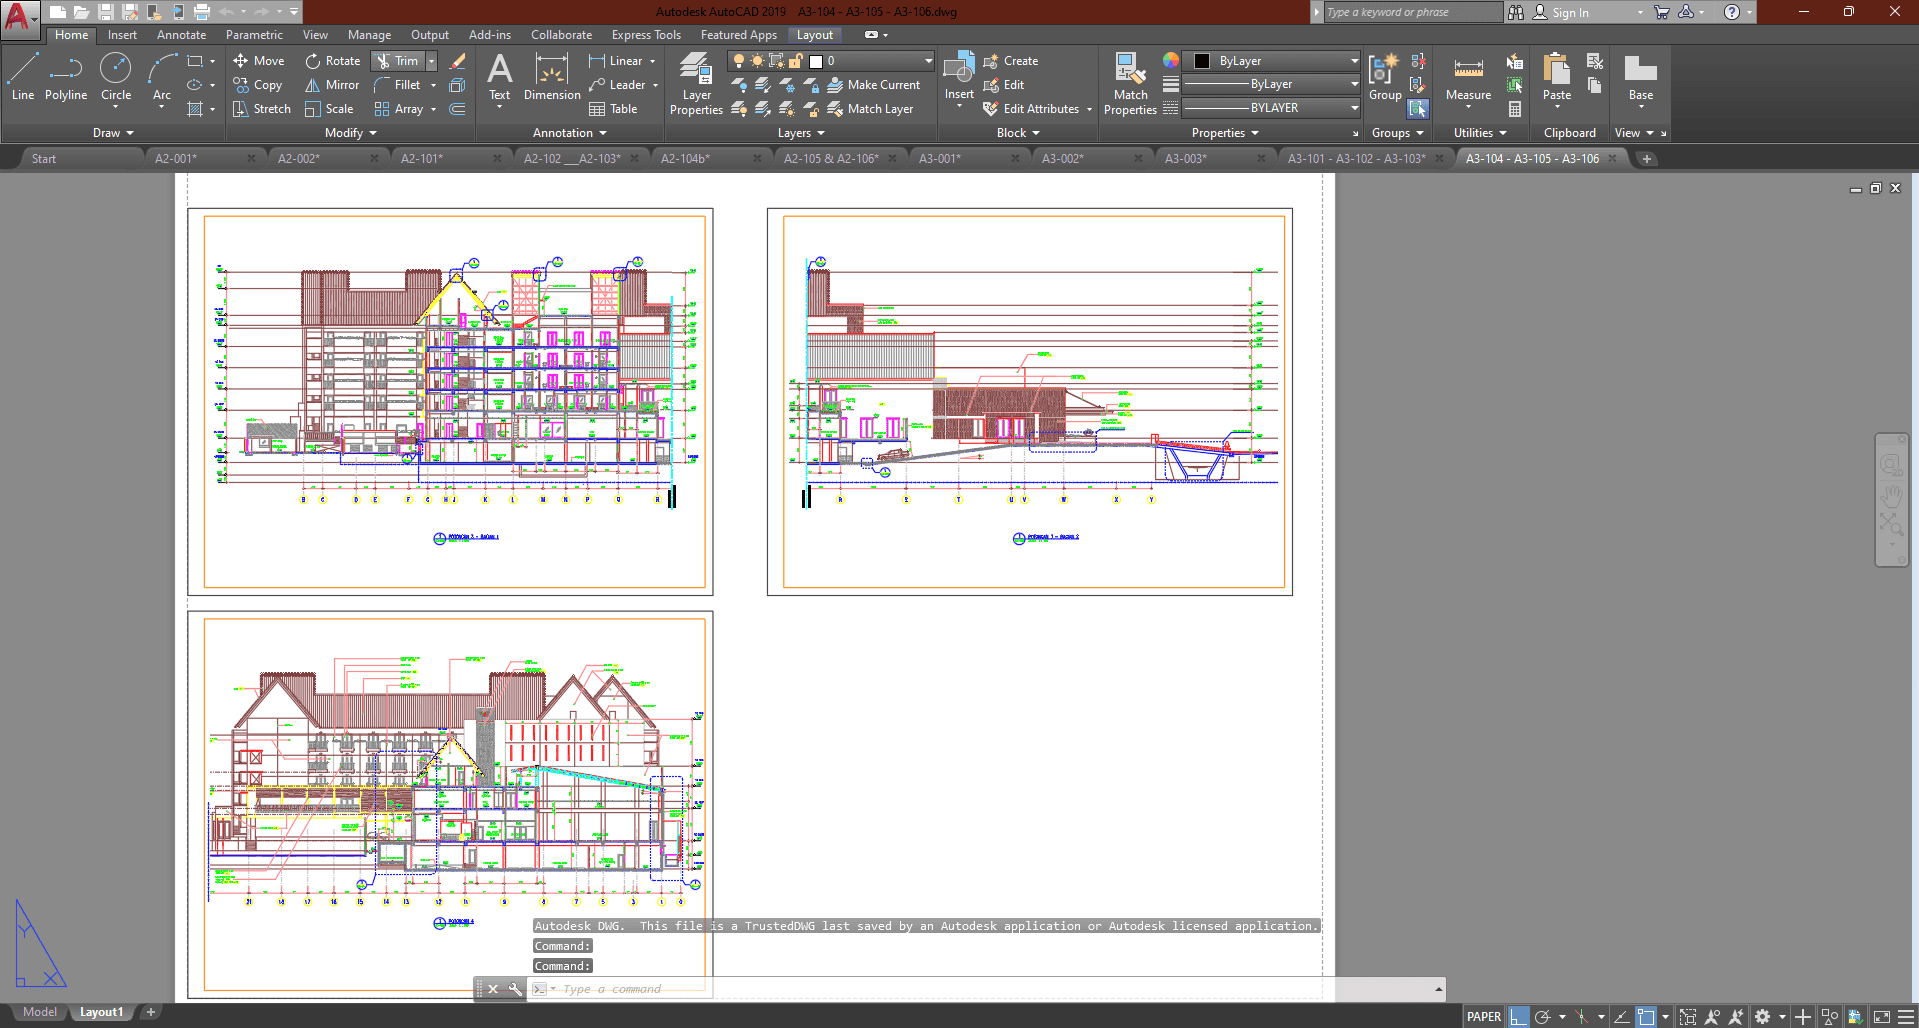Expand the Modify panel flyout

tap(350, 133)
